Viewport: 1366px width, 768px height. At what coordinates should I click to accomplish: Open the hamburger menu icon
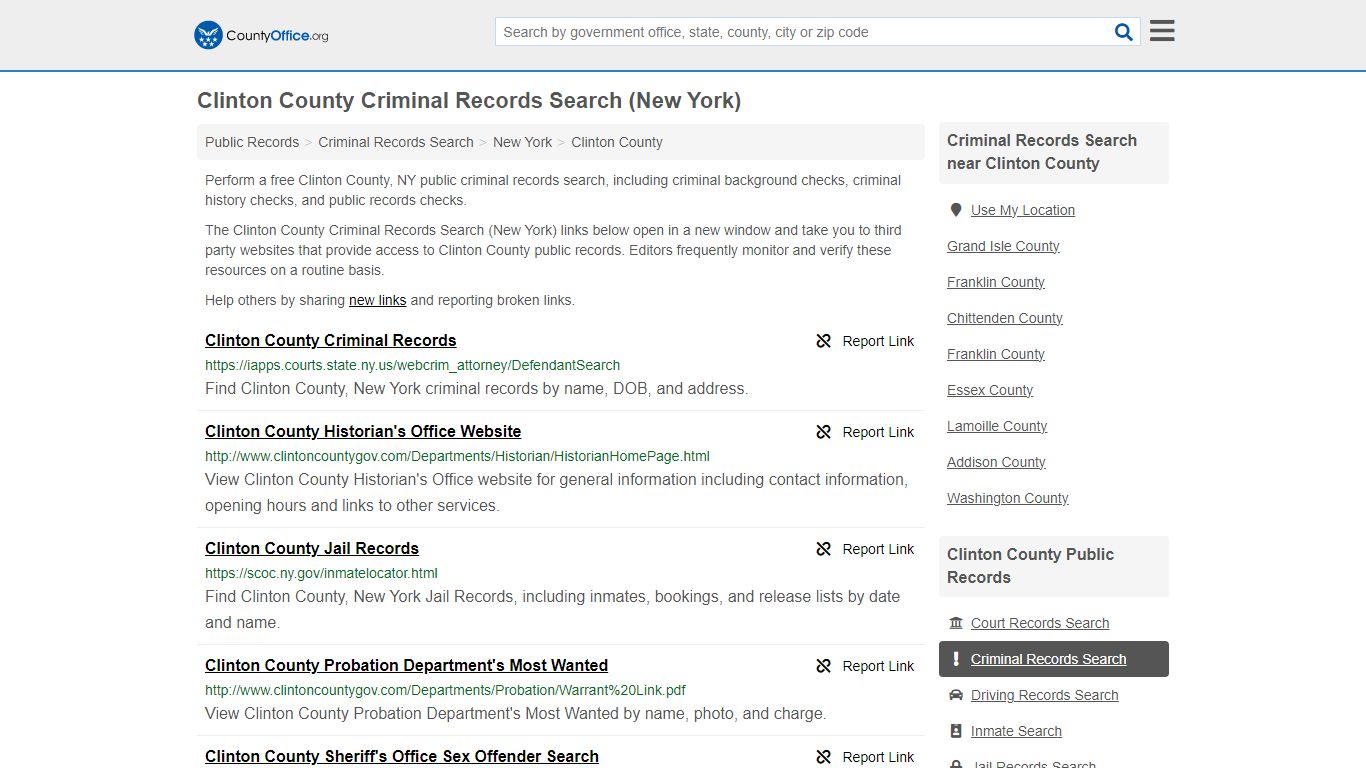[x=1162, y=31]
